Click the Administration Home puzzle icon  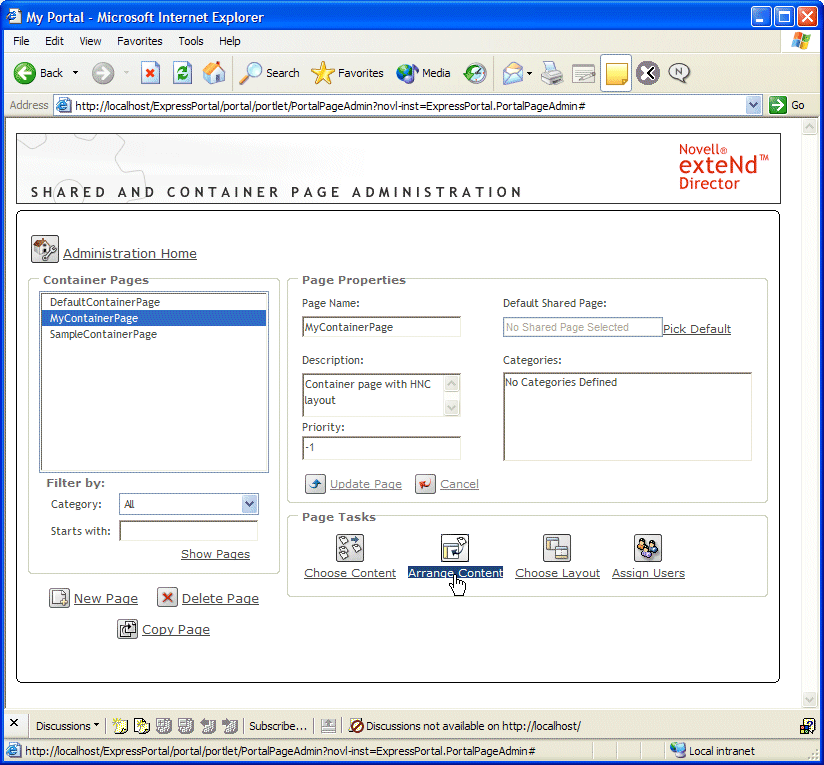pyautogui.click(x=44, y=248)
